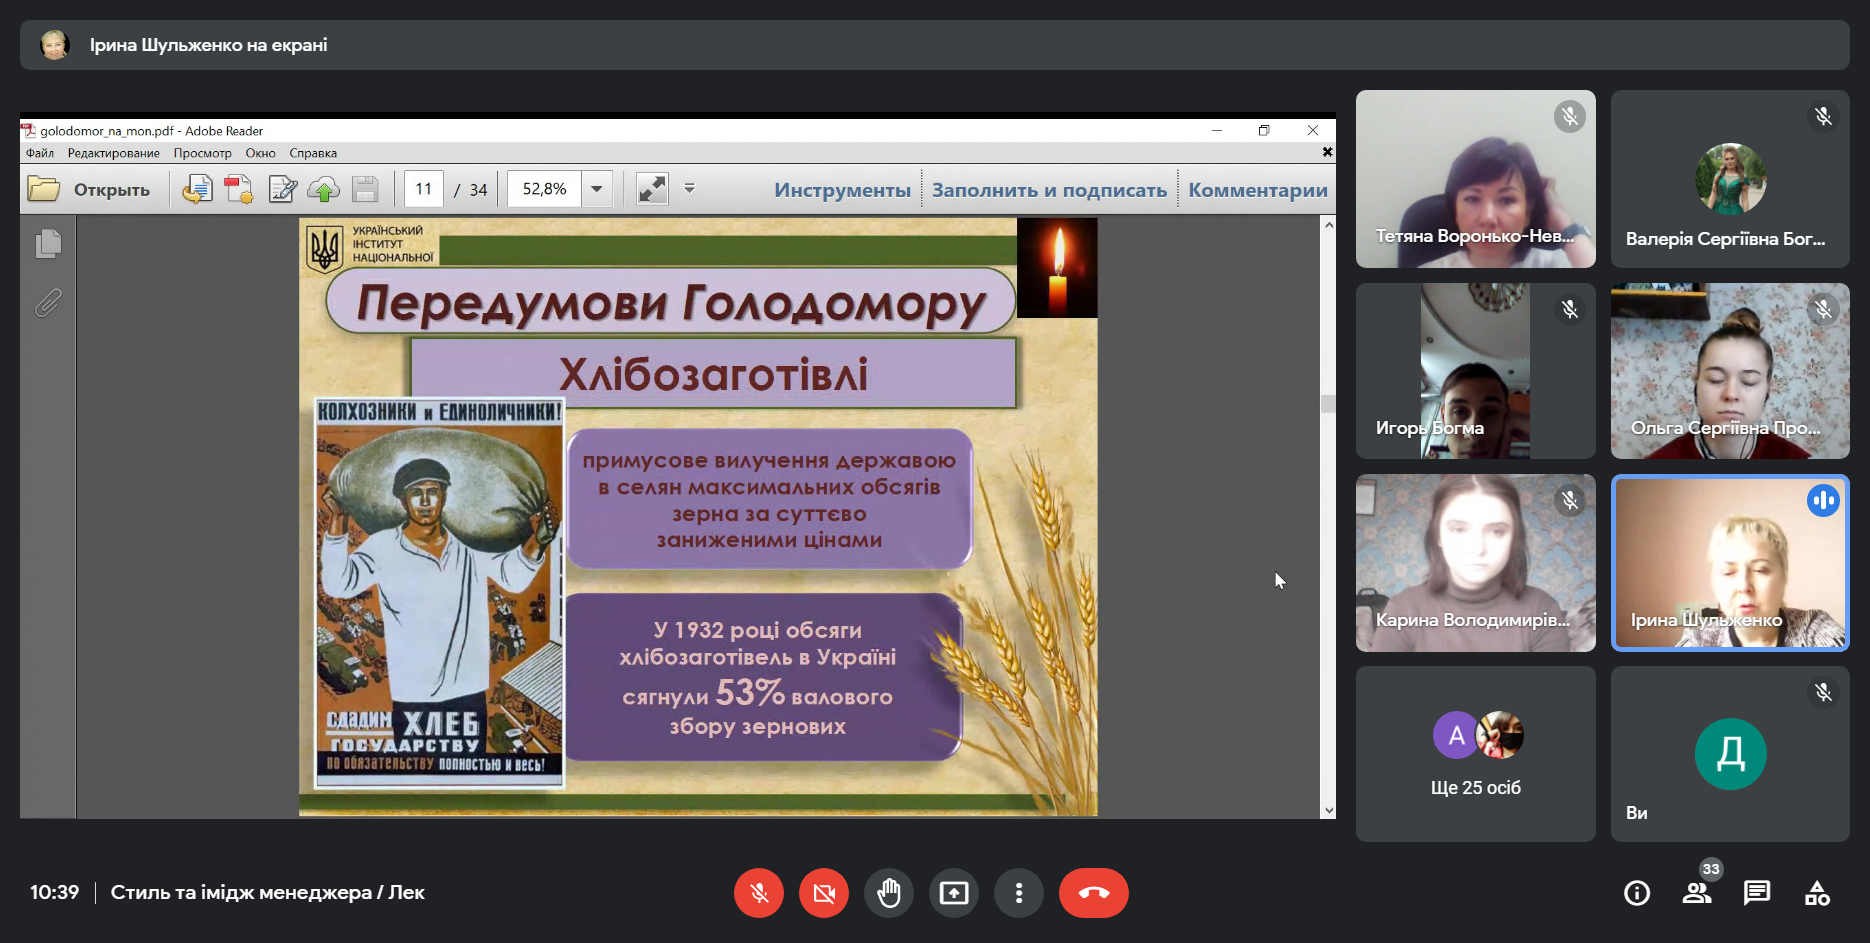Click the Открыть label button
This screenshot has width=1870, height=943.
(x=112, y=190)
